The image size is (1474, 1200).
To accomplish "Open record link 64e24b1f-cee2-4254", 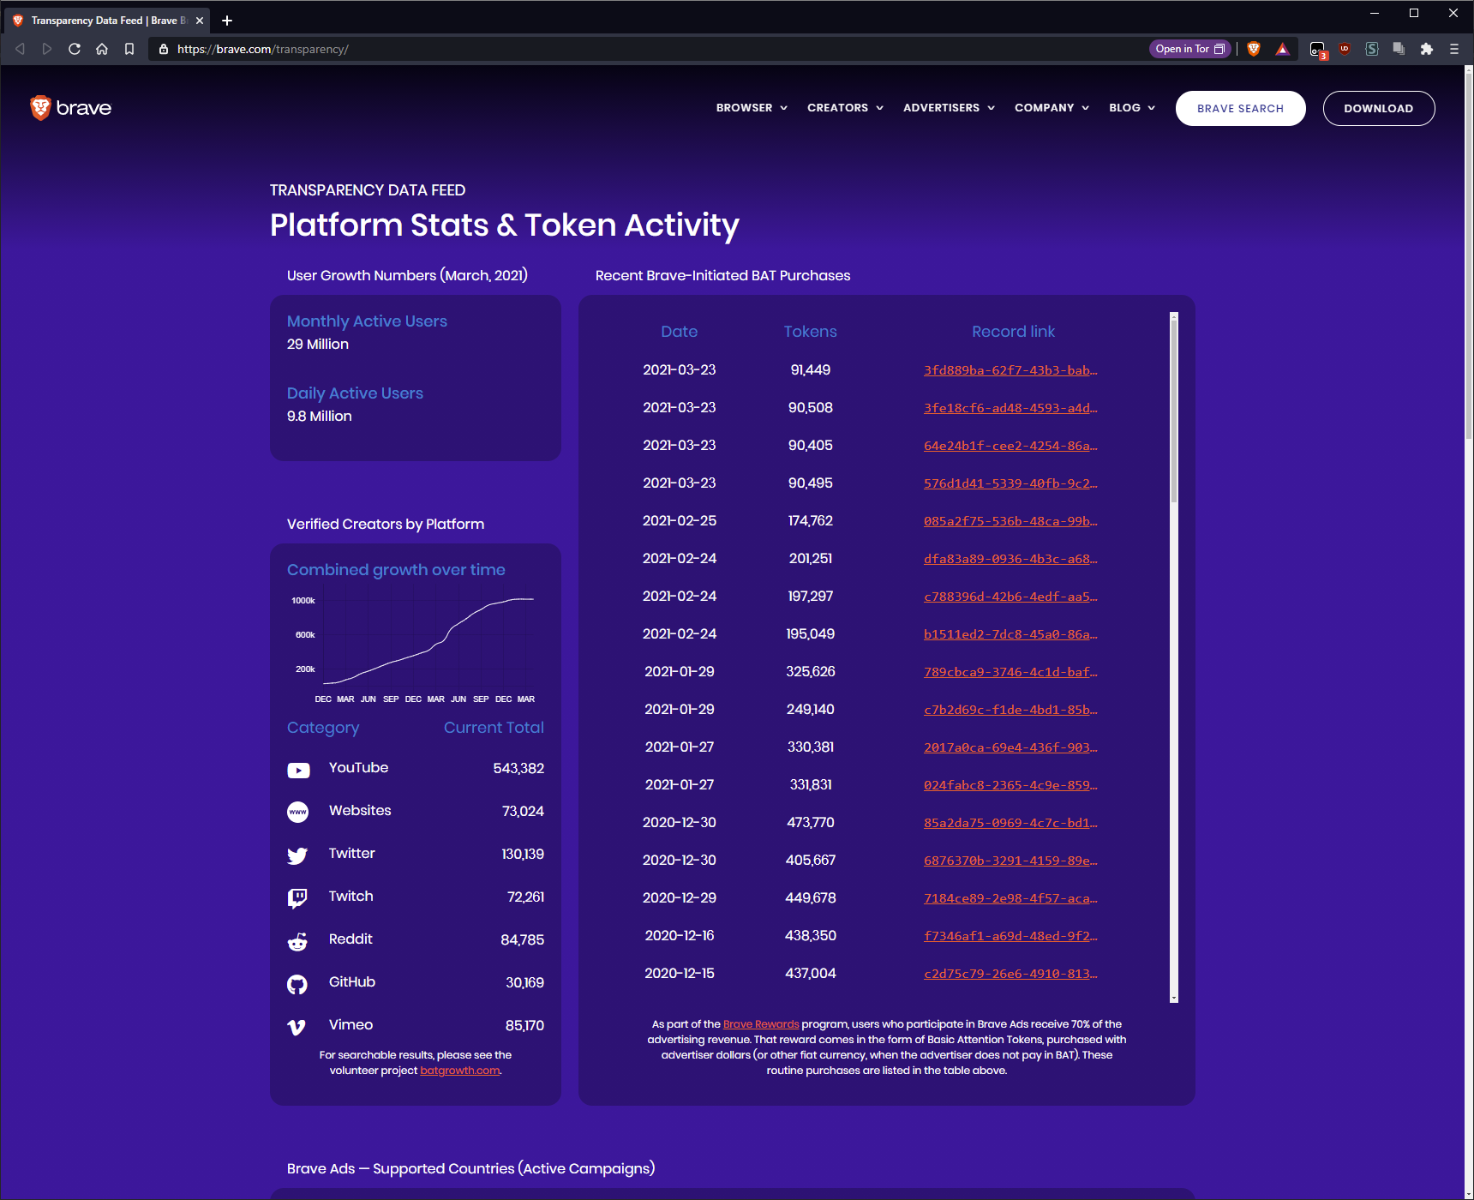I will pos(1010,446).
